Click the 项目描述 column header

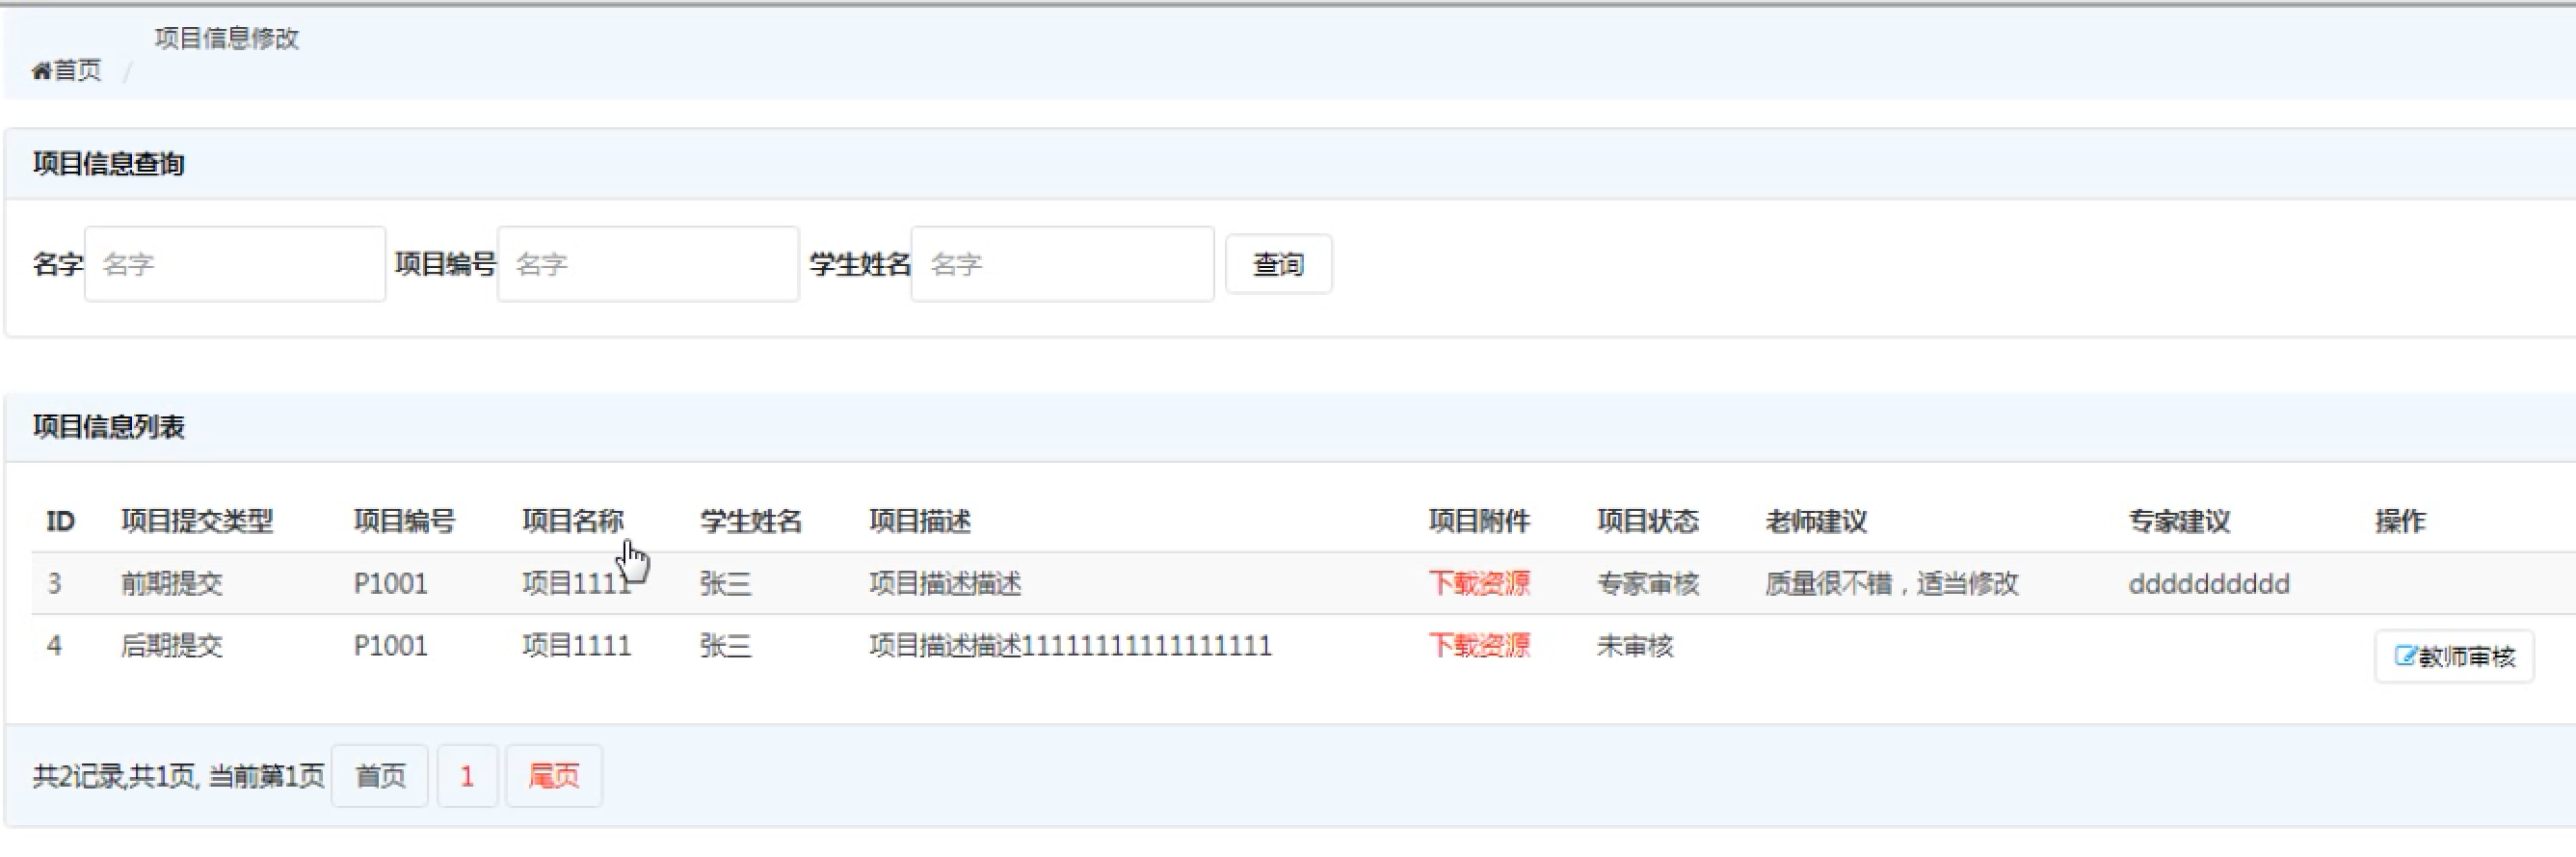pos(920,521)
